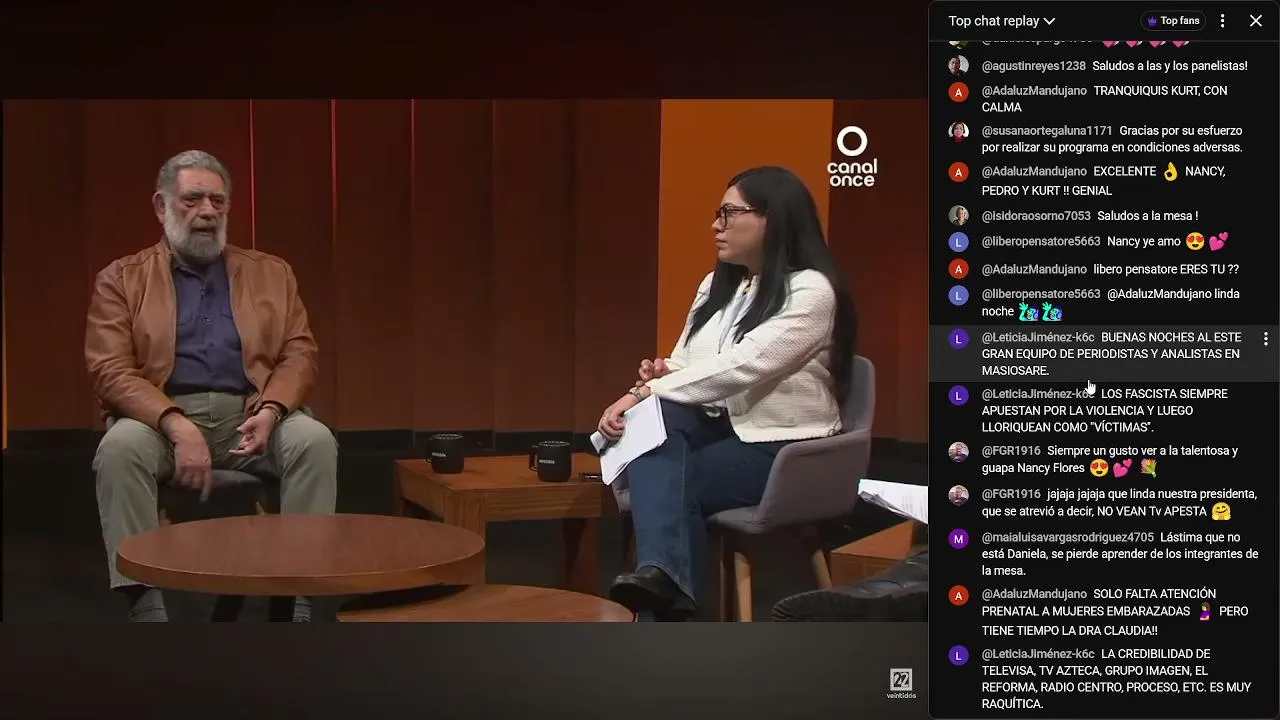
Task: Click avatar beside BUENAS NOCHES AL ESTE message
Action: pyautogui.click(x=958, y=339)
